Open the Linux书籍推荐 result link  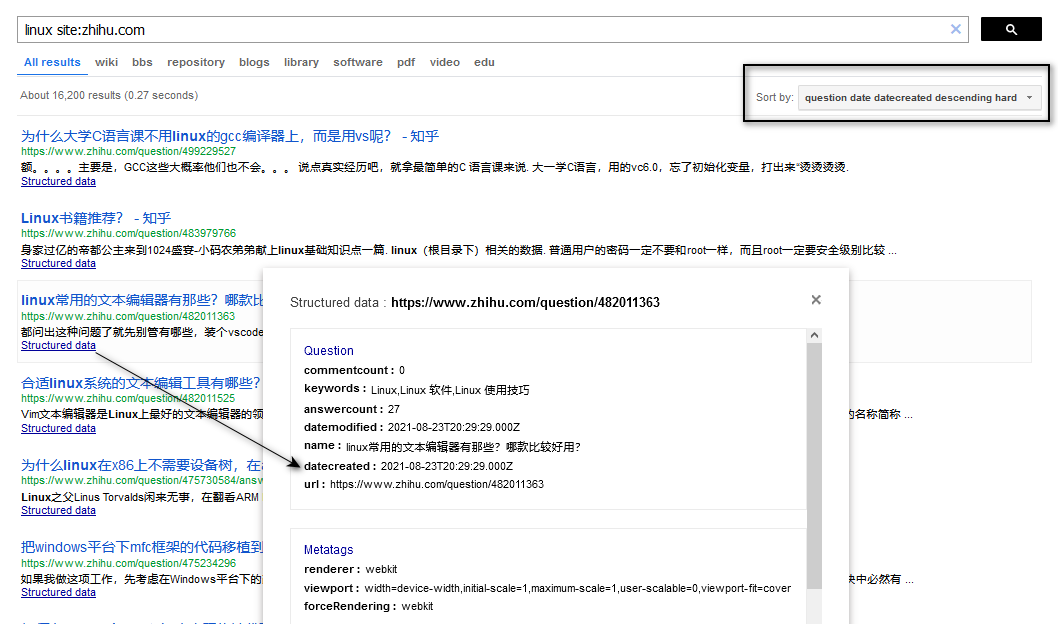click(x=96, y=218)
